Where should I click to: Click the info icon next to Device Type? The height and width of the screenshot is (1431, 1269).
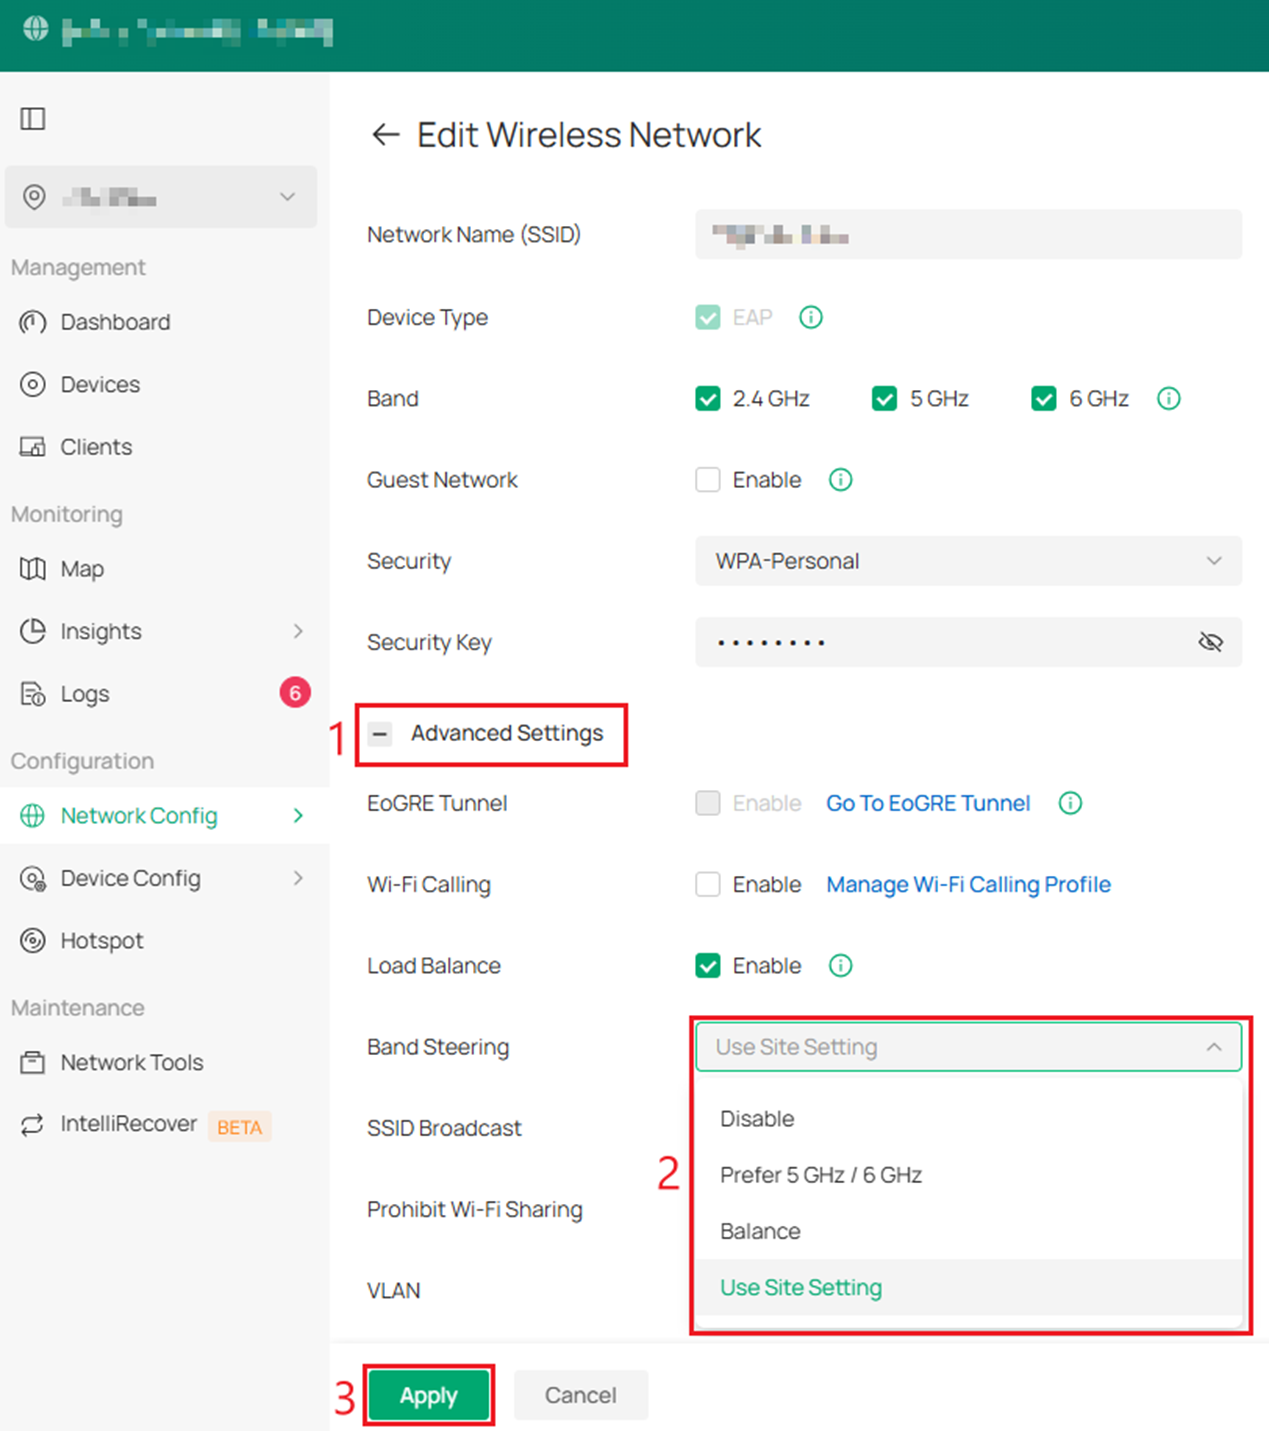(810, 317)
